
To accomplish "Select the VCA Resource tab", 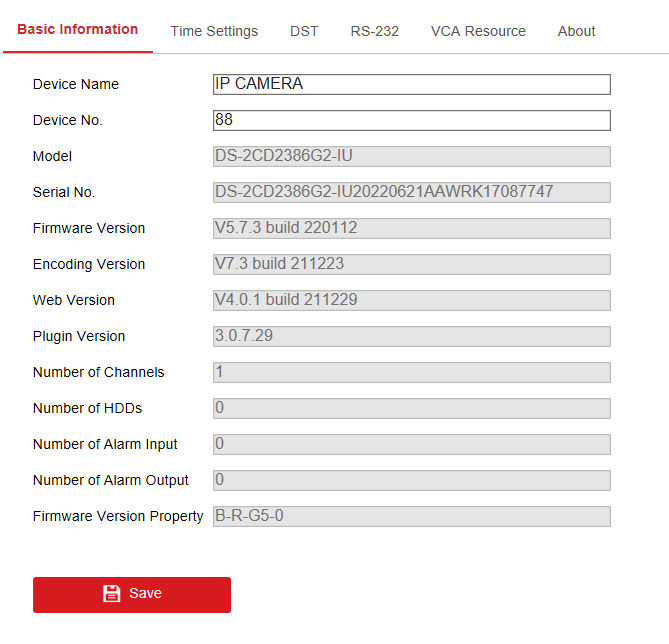I will click(478, 31).
